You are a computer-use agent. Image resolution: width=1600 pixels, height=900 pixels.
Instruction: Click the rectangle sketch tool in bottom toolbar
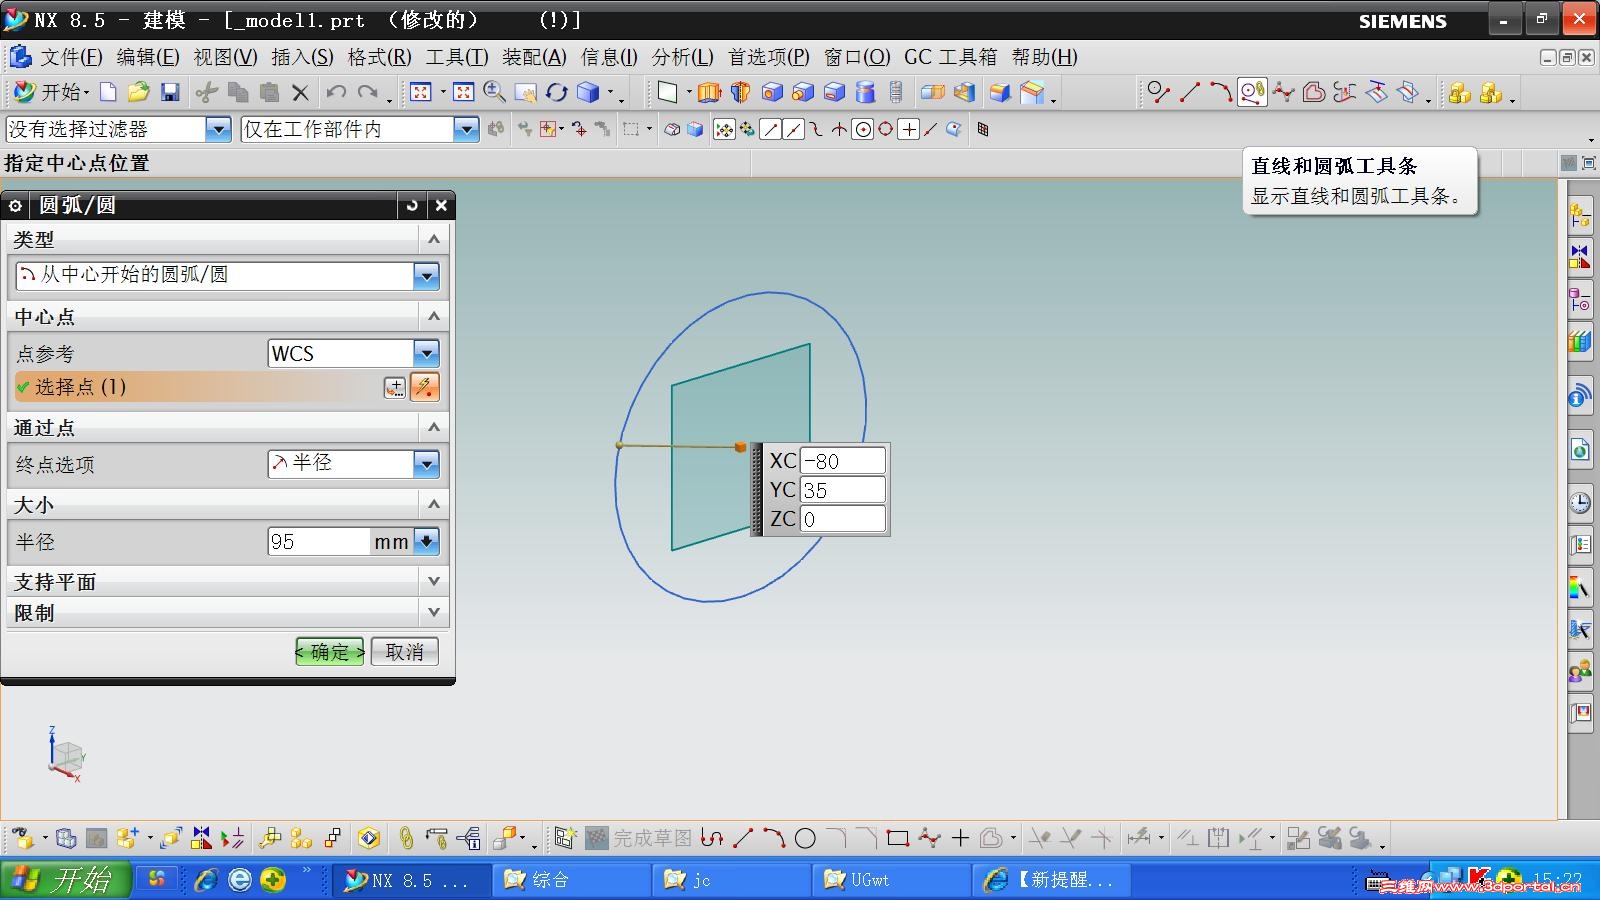point(897,839)
